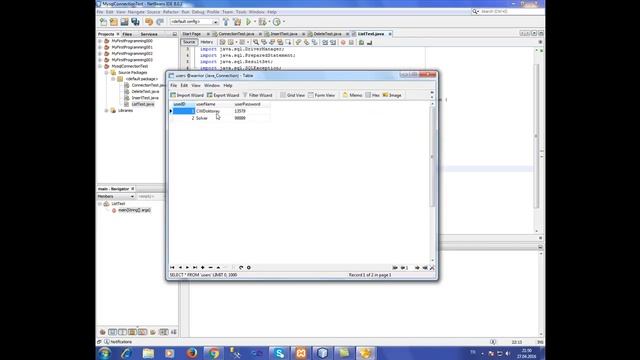This screenshot has width=640, height=360.
Task: Click the History view button in editor
Action: click(x=207, y=42)
